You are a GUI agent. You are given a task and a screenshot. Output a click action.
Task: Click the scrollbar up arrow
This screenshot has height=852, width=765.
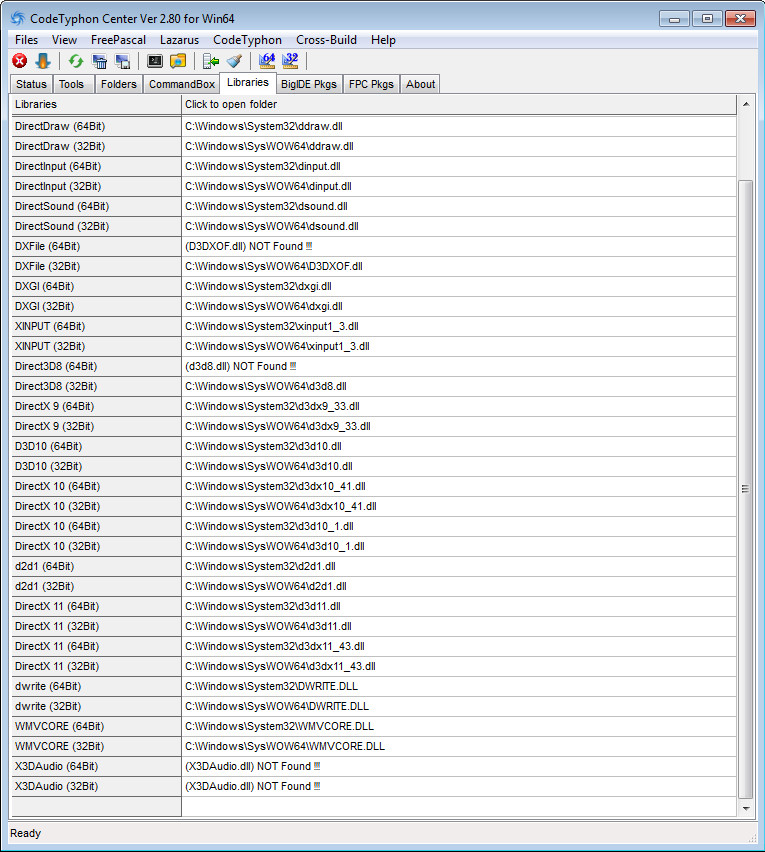tap(746, 104)
